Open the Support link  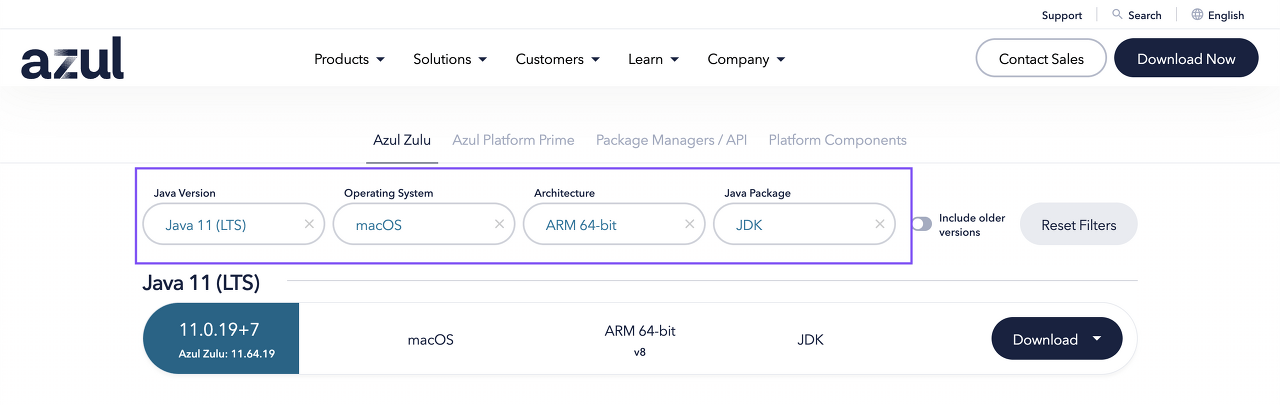[x=1061, y=15]
